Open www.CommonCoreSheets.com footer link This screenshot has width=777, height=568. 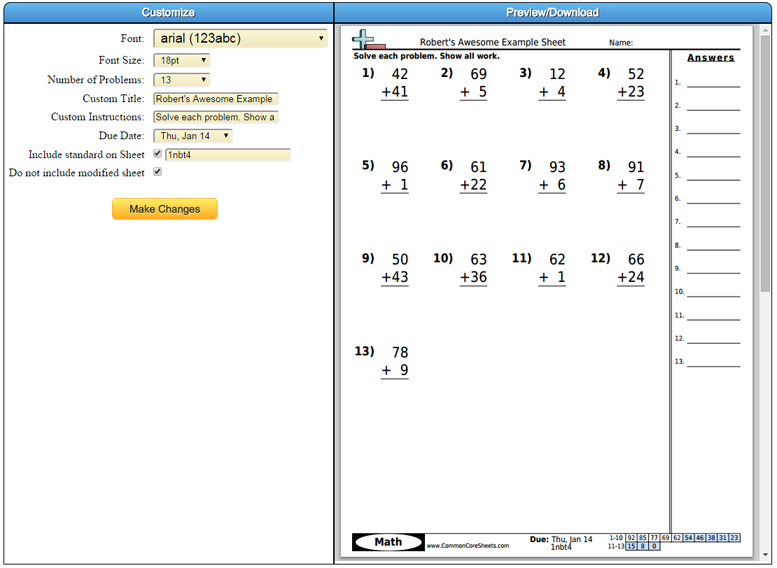(x=468, y=546)
